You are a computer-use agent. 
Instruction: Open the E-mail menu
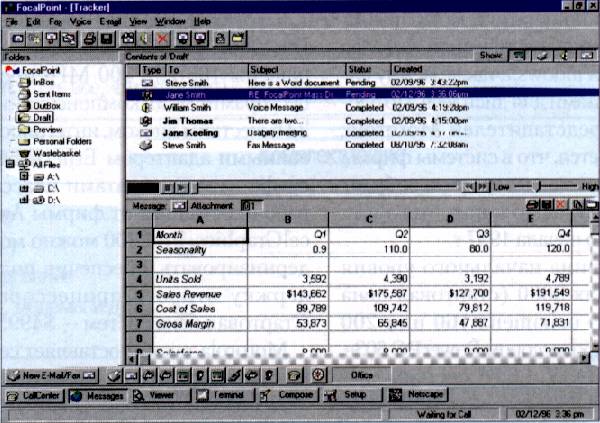110,22
